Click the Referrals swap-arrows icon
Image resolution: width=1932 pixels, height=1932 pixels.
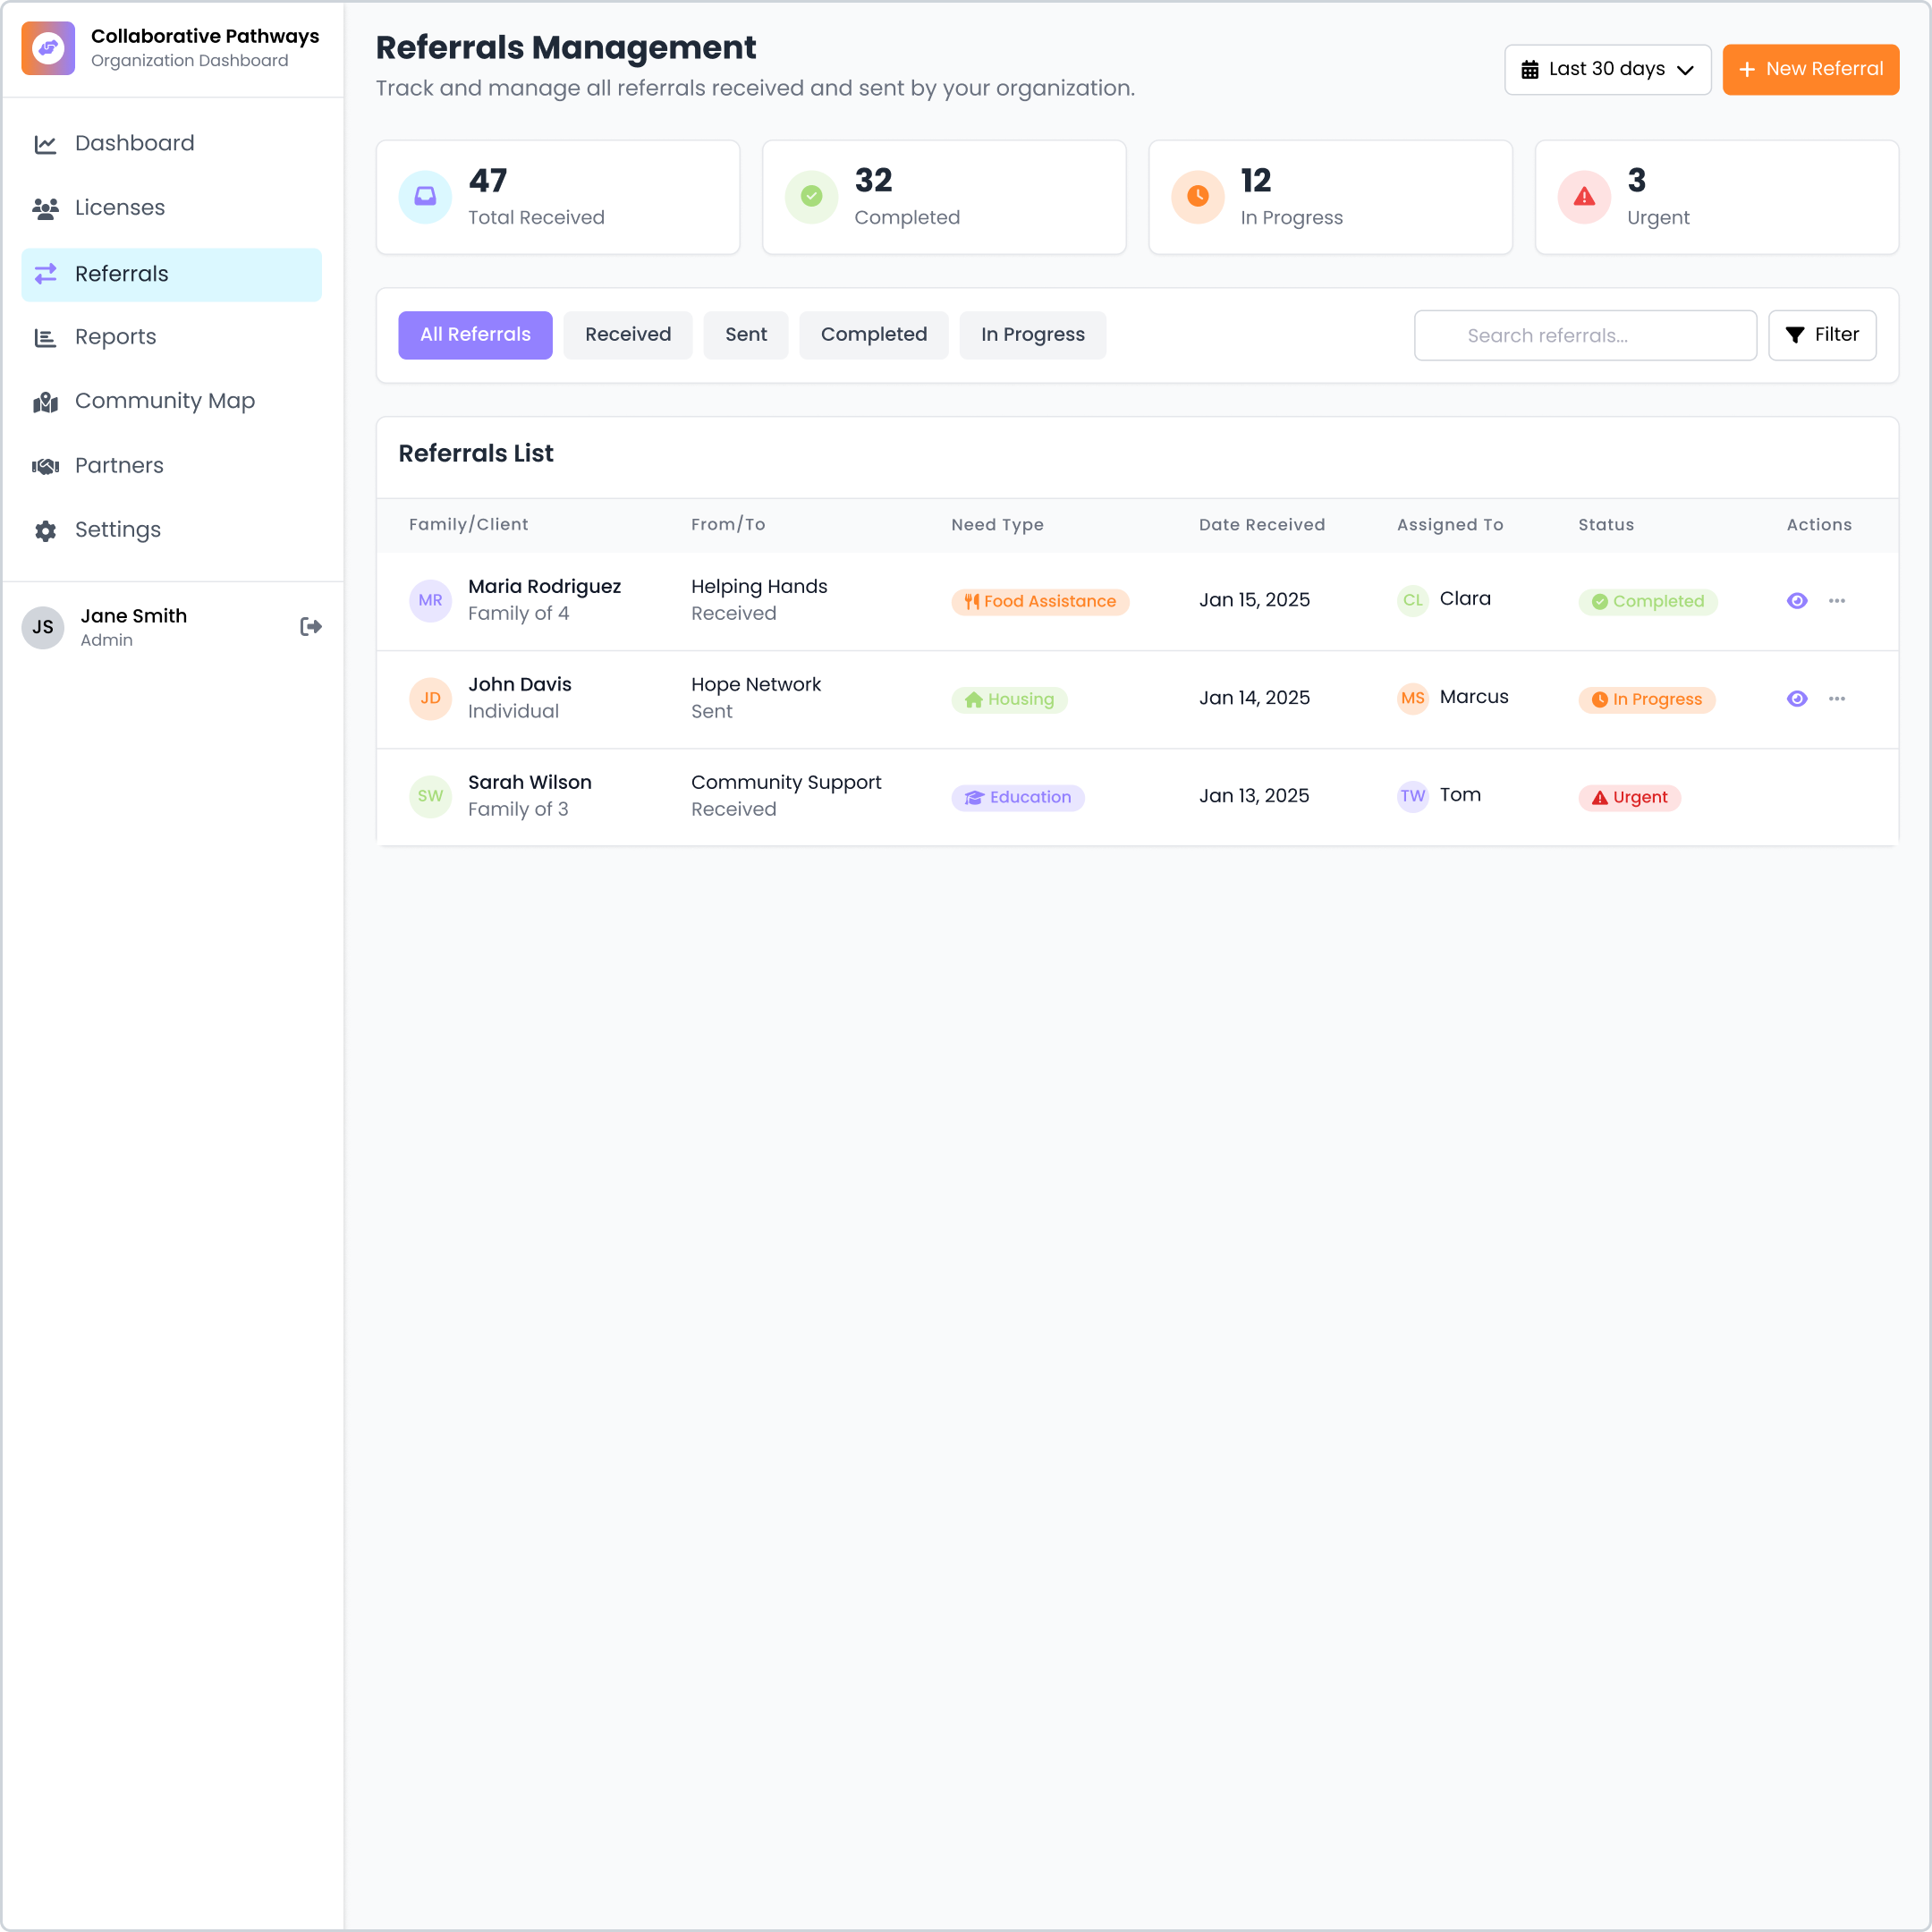coord(46,274)
